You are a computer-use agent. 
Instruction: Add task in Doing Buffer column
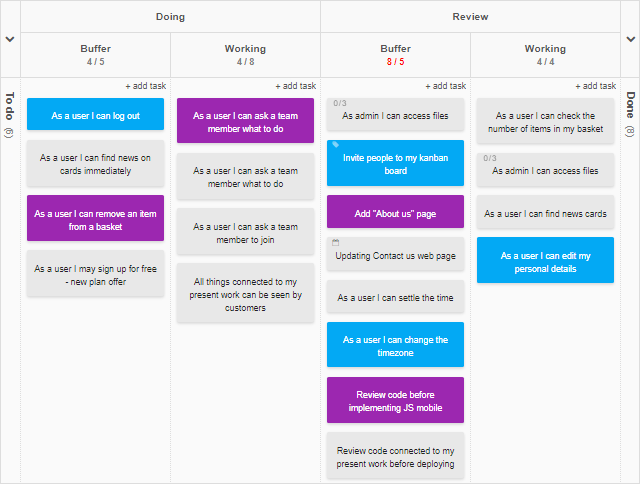(x=146, y=86)
